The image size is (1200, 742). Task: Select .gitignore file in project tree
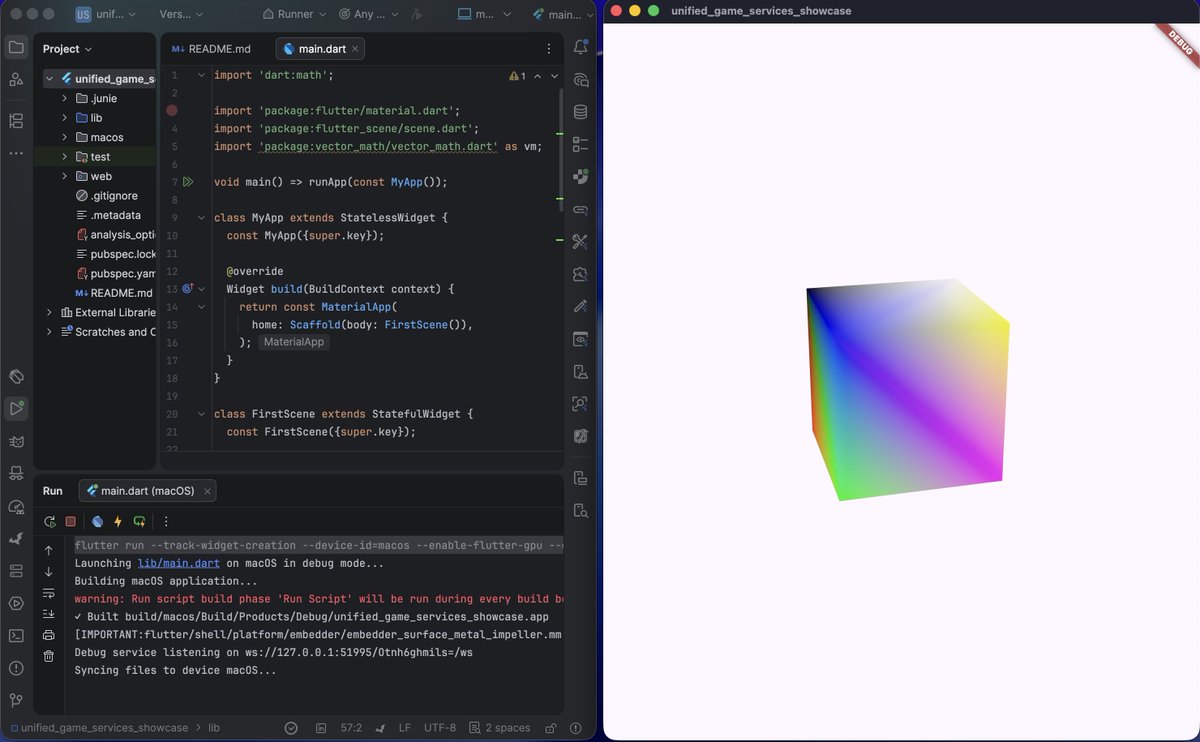click(x=107, y=196)
